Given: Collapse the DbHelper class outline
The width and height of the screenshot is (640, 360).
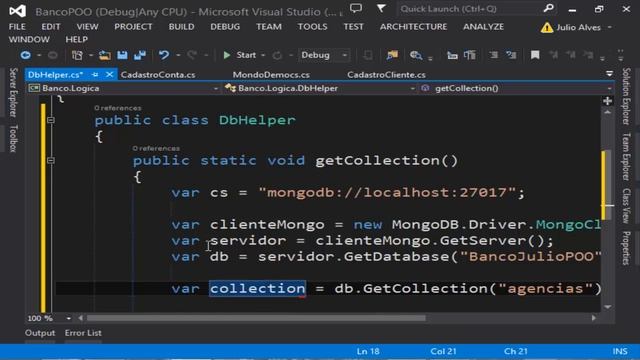Looking at the screenshot, I should (x=51, y=120).
